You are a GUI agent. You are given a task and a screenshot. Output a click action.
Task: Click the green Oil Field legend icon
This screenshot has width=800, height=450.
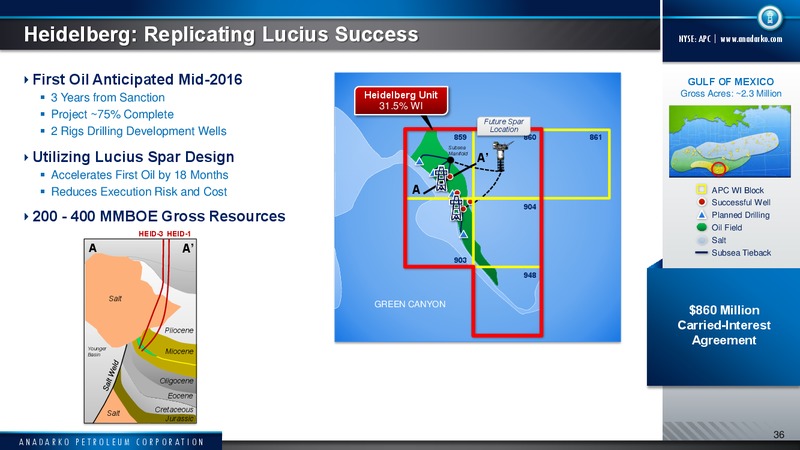point(702,228)
